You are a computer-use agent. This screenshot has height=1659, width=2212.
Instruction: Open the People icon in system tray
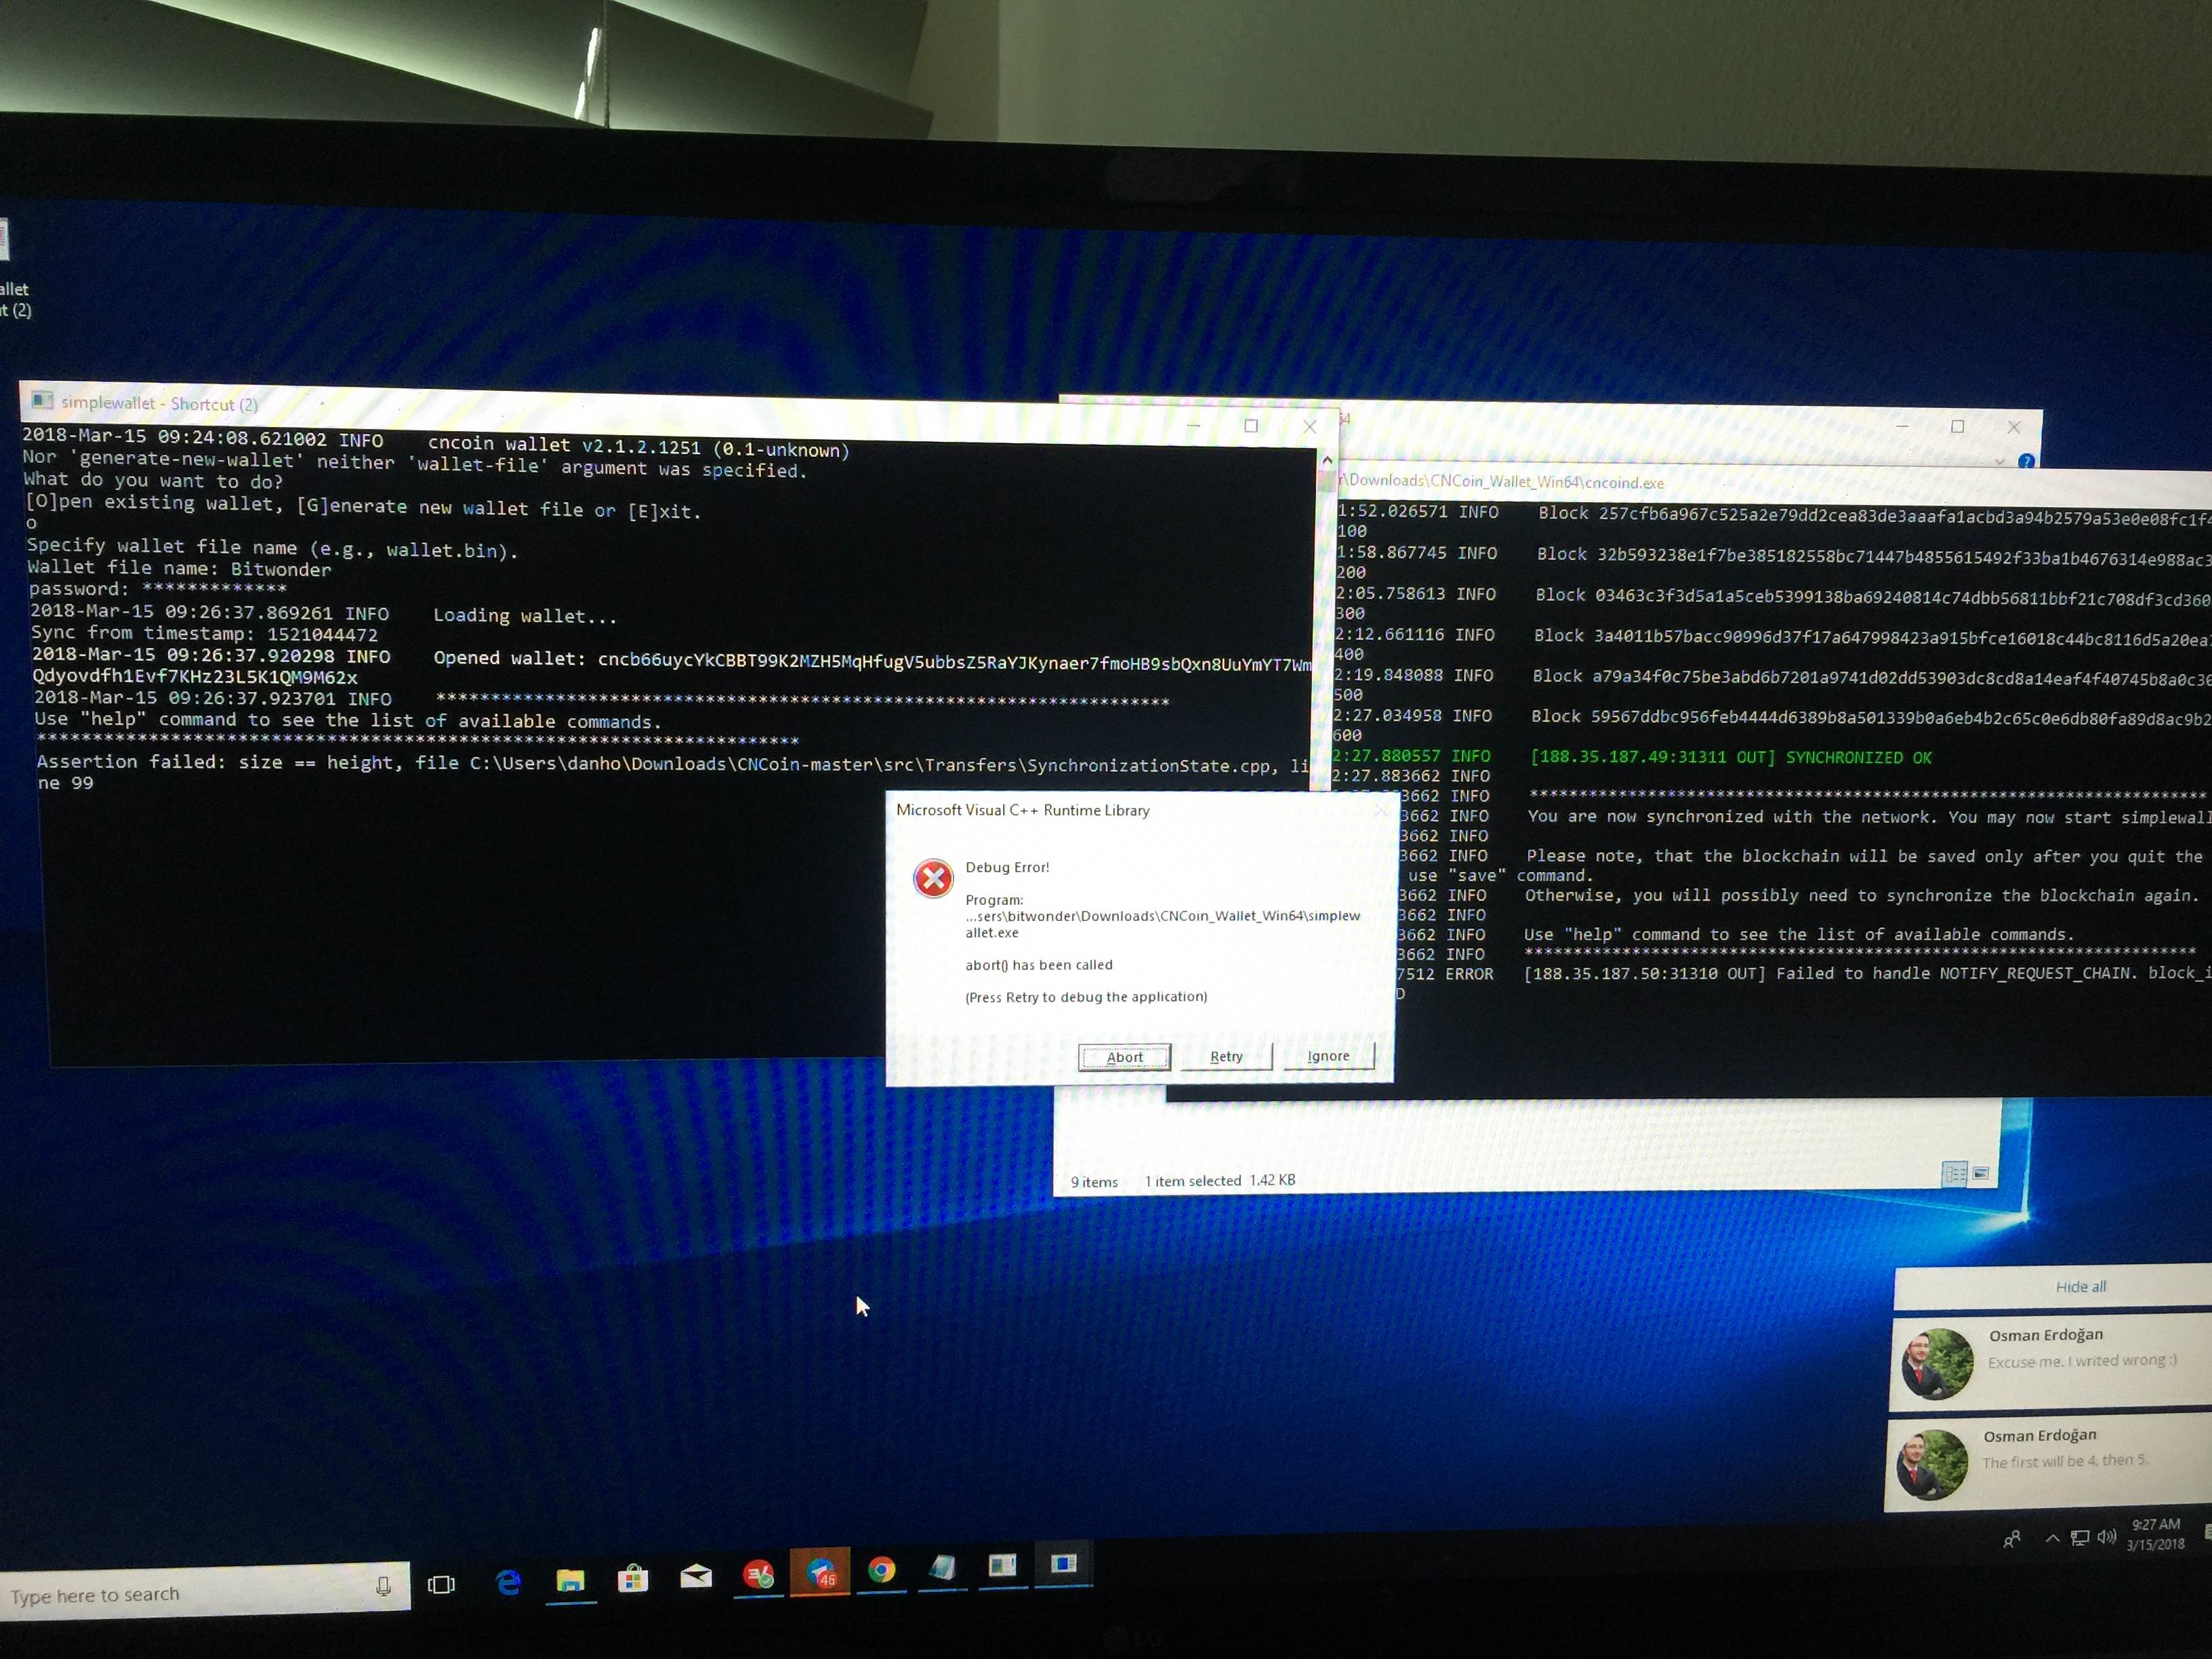2012,1539
